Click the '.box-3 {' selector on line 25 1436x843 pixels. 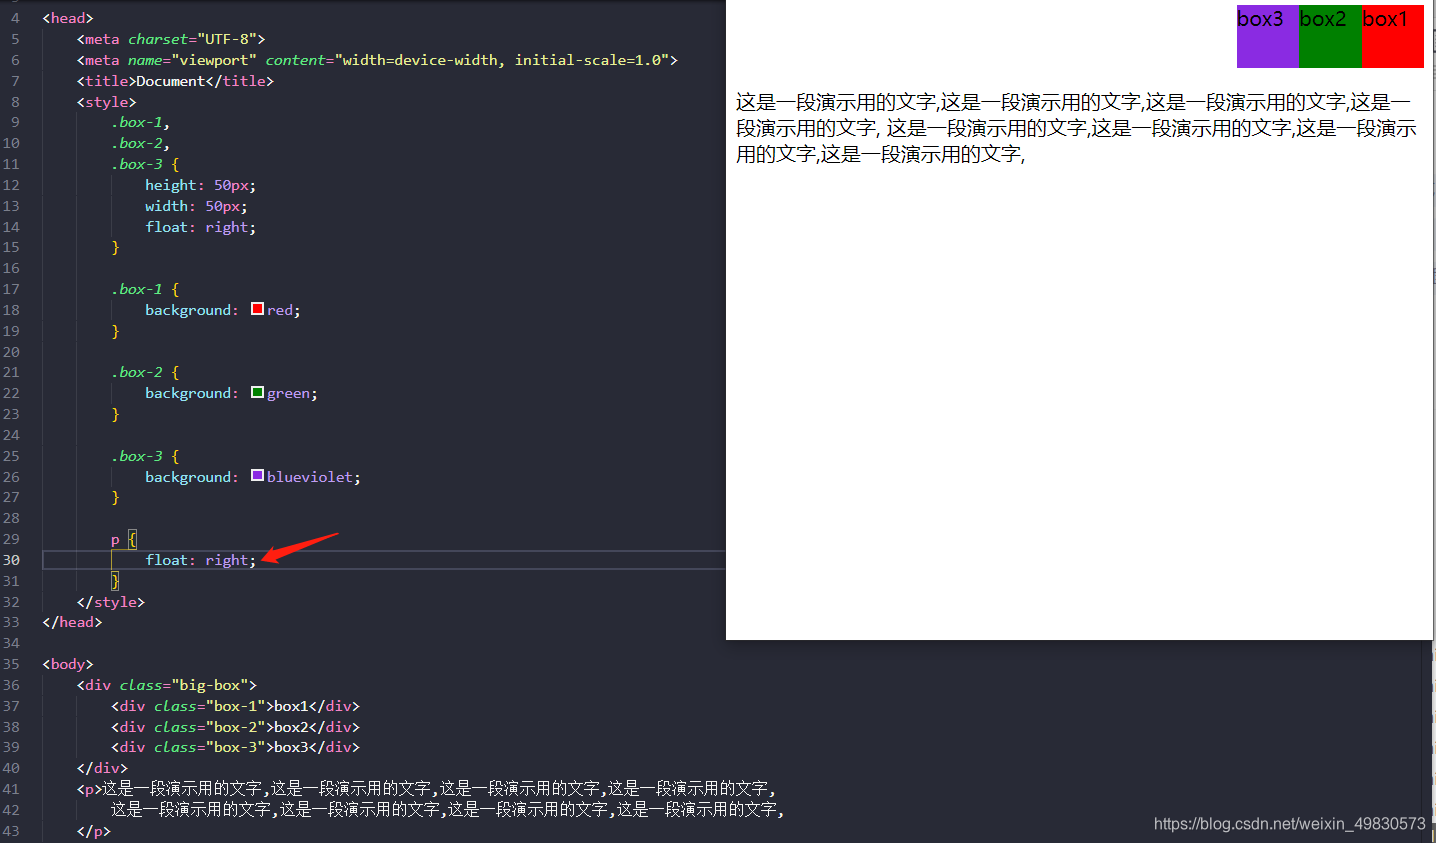[x=145, y=456]
